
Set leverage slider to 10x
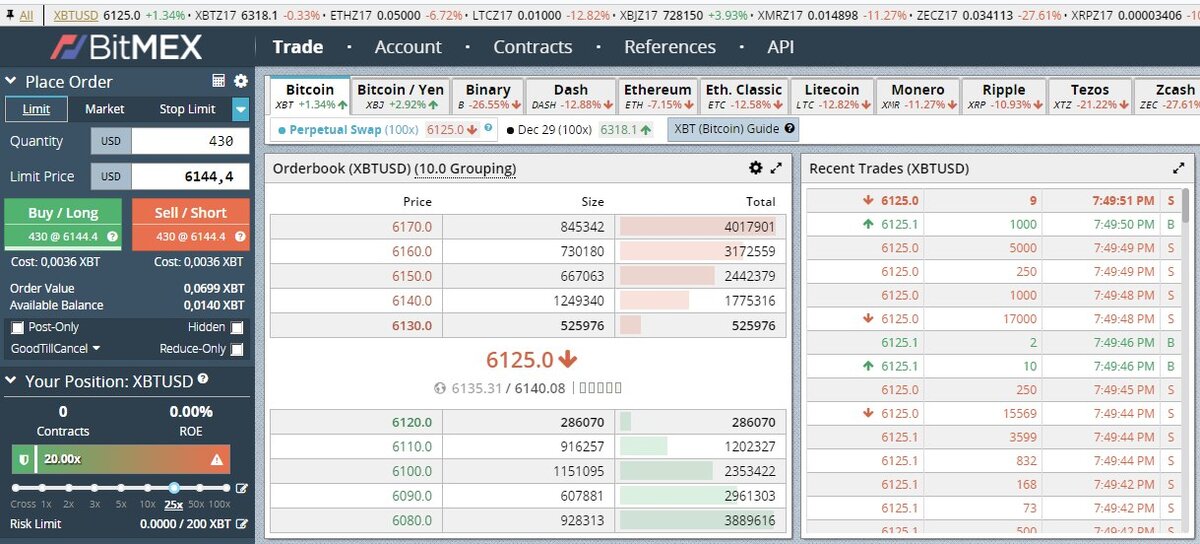point(147,489)
